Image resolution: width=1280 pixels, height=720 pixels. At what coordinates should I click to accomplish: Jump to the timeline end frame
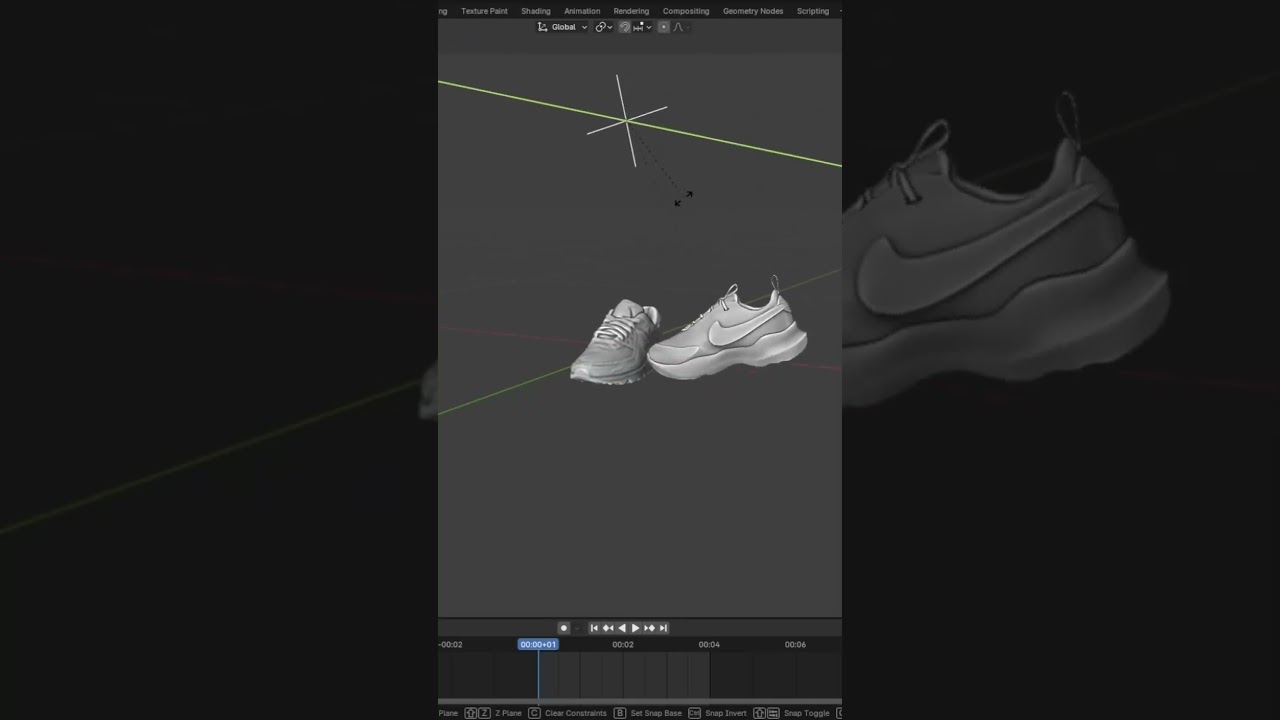pos(663,628)
